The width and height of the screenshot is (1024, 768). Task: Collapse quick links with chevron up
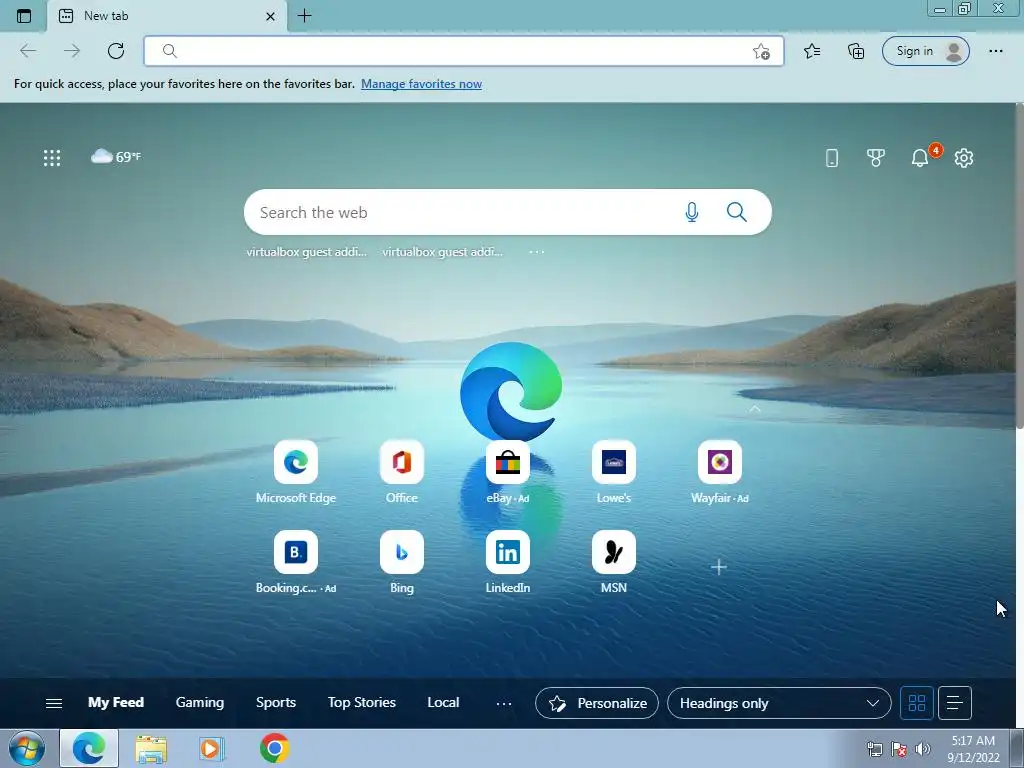tap(754, 409)
